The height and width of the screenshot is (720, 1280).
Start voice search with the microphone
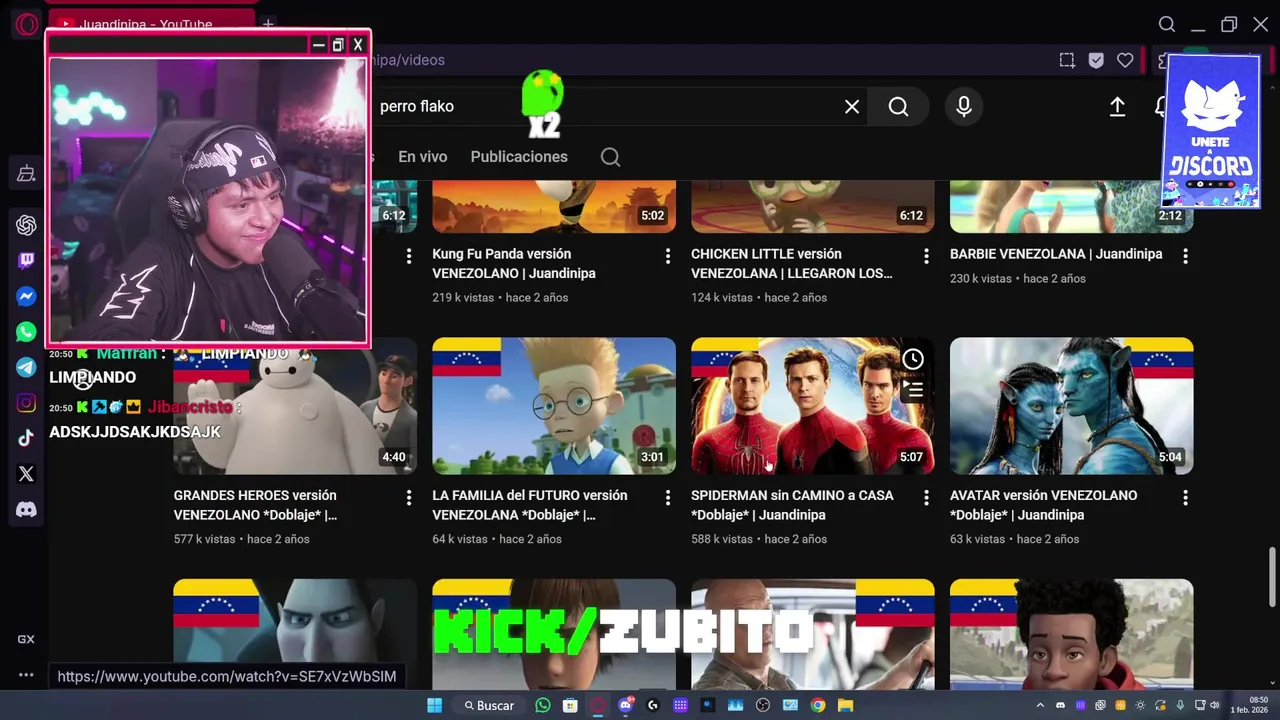(964, 106)
